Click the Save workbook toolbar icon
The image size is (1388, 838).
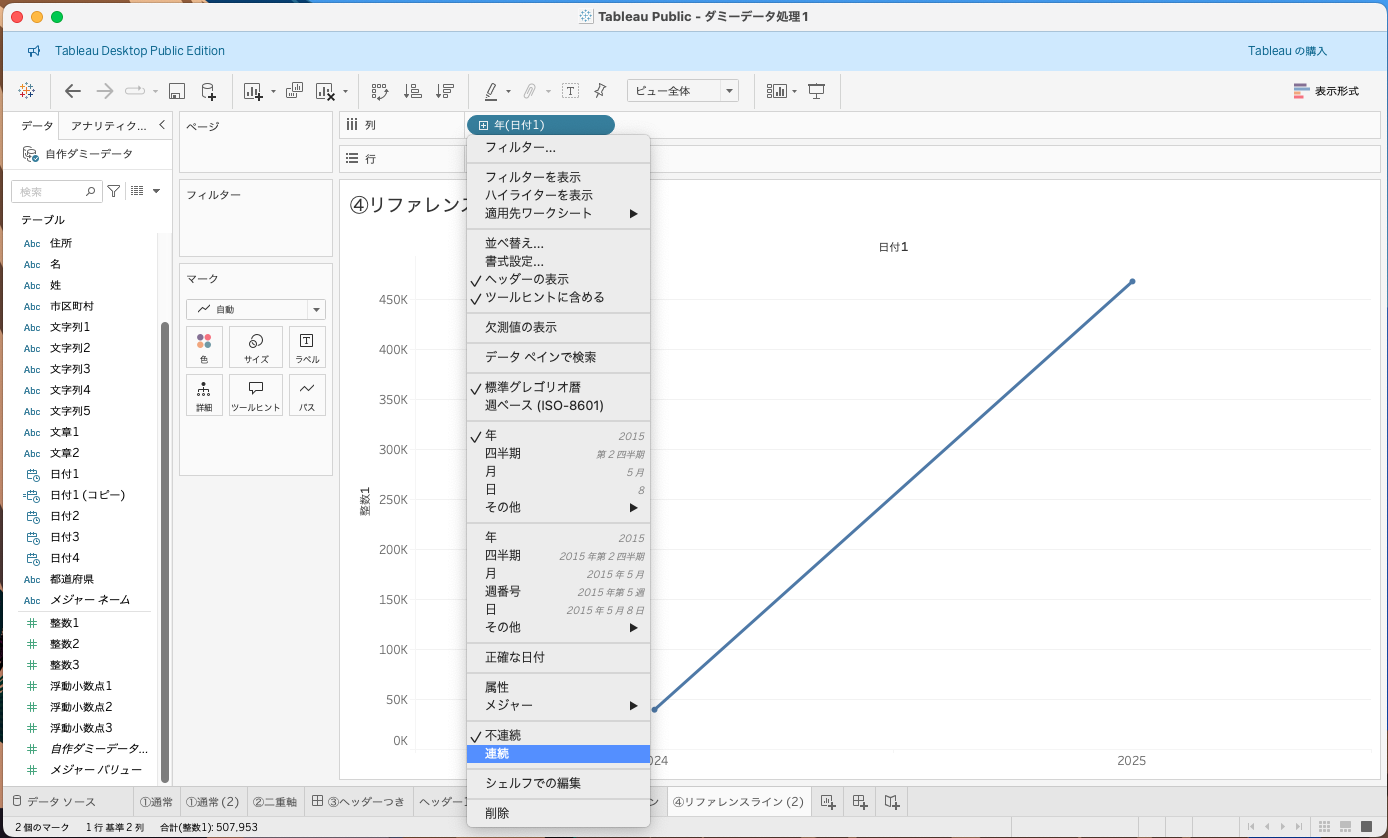coord(176,91)
